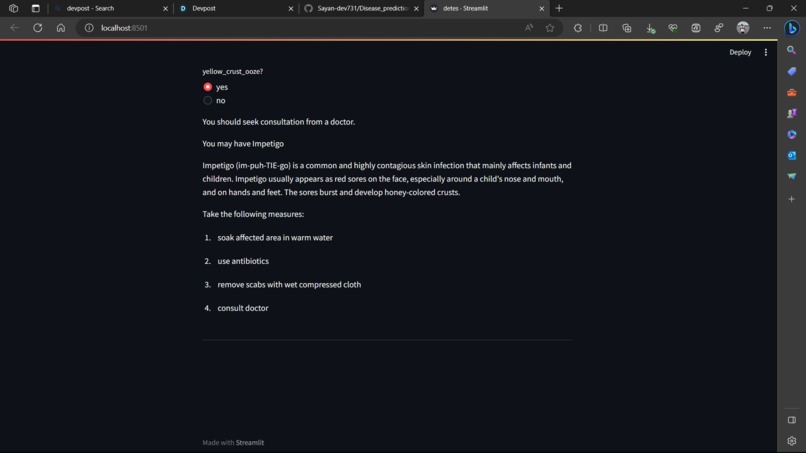Open the Bing Copilot sidebar button
This screenshot has width=806, height=453.
tap(792, 28)
